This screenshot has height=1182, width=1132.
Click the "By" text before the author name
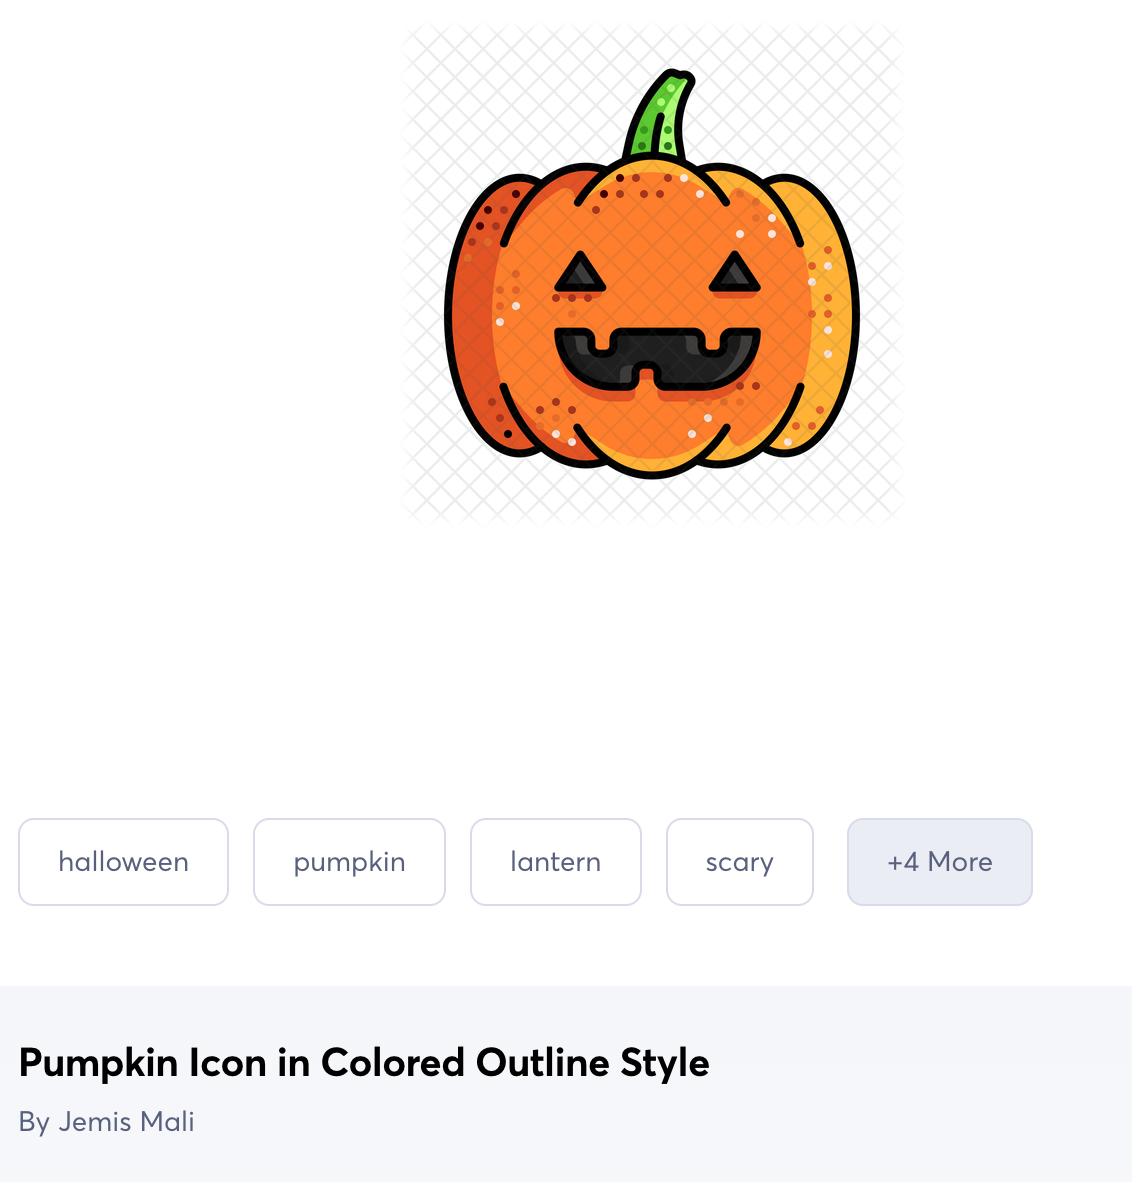pos(34,1122)
